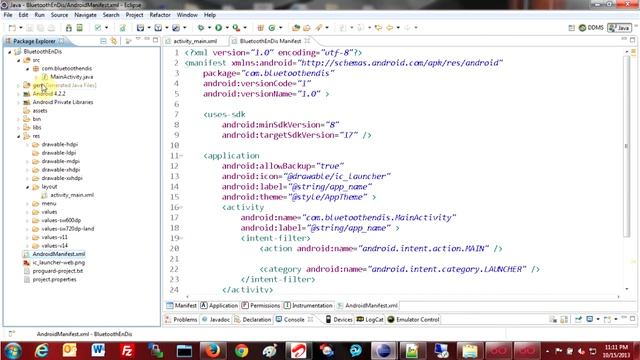Screen dimensions: 640x360
Task: Open the Window menu
Action: click(x=187, y=15)
